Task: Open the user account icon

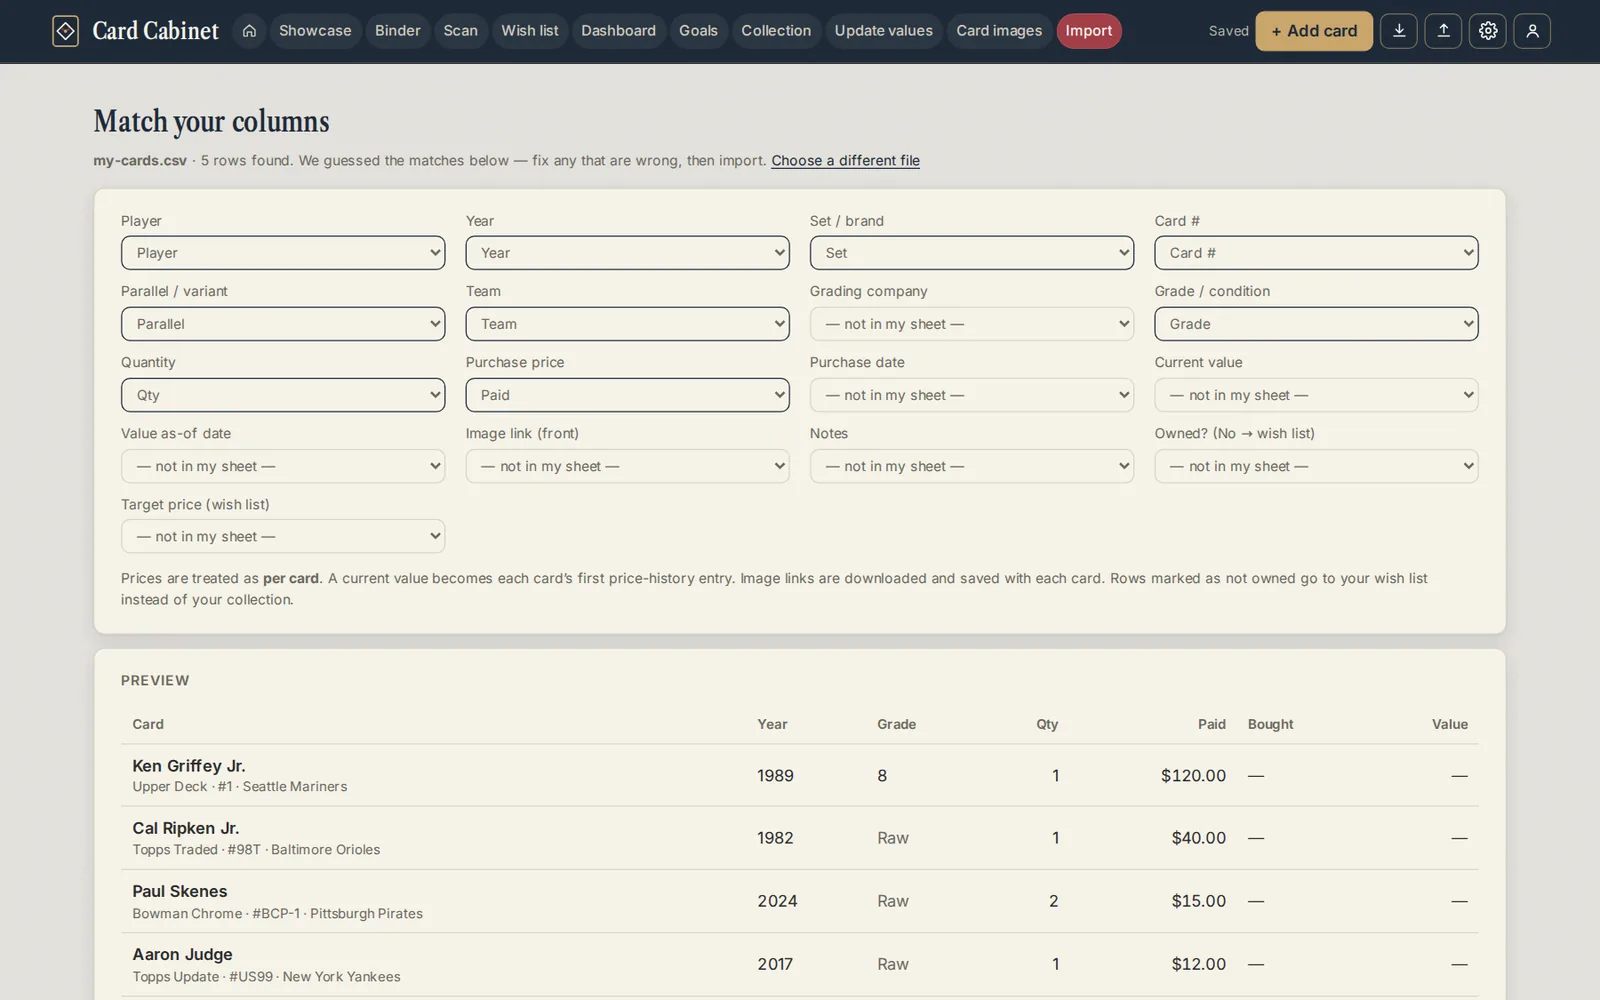Action: click(1532, 31)
